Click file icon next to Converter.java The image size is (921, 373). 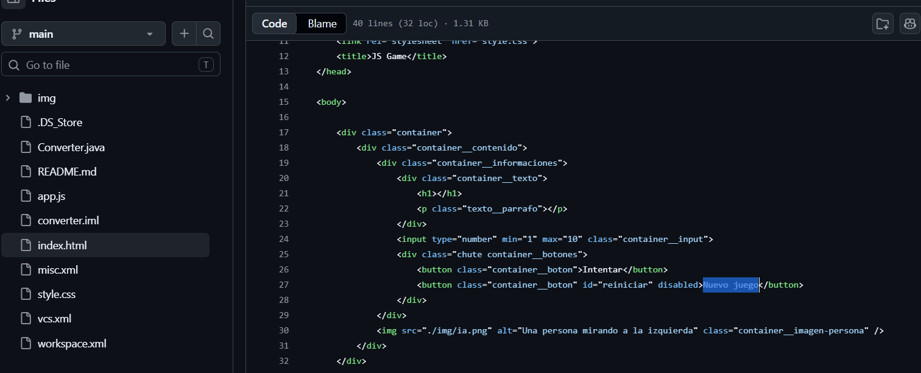25,147
